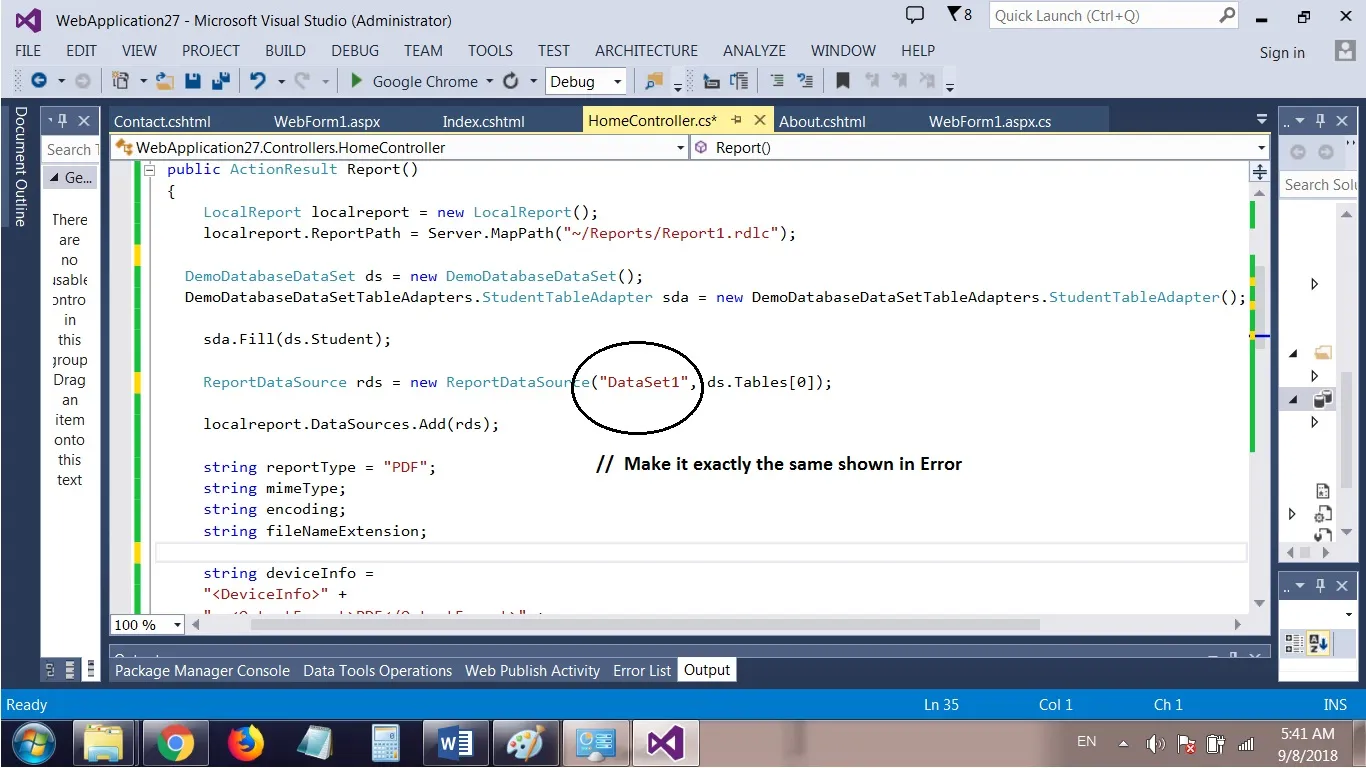Click the Refresh browser icon
Image resolution: width=1366 pixels, height=768 pixels.
point(511,81)
